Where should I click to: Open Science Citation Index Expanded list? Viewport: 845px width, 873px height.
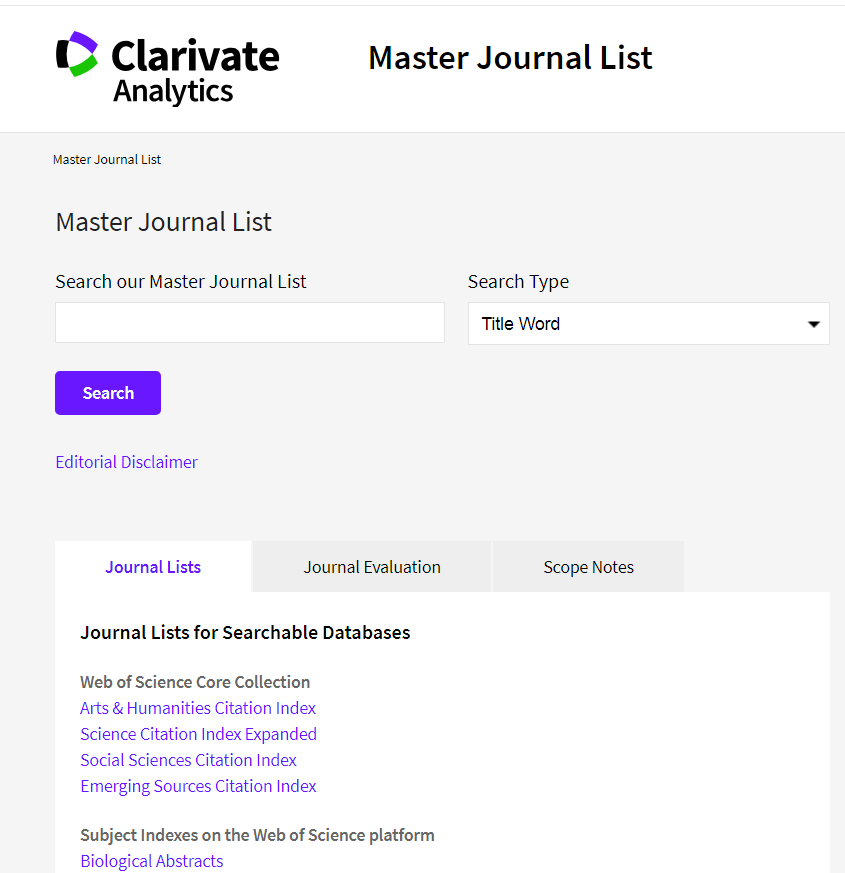coord(199,734)
